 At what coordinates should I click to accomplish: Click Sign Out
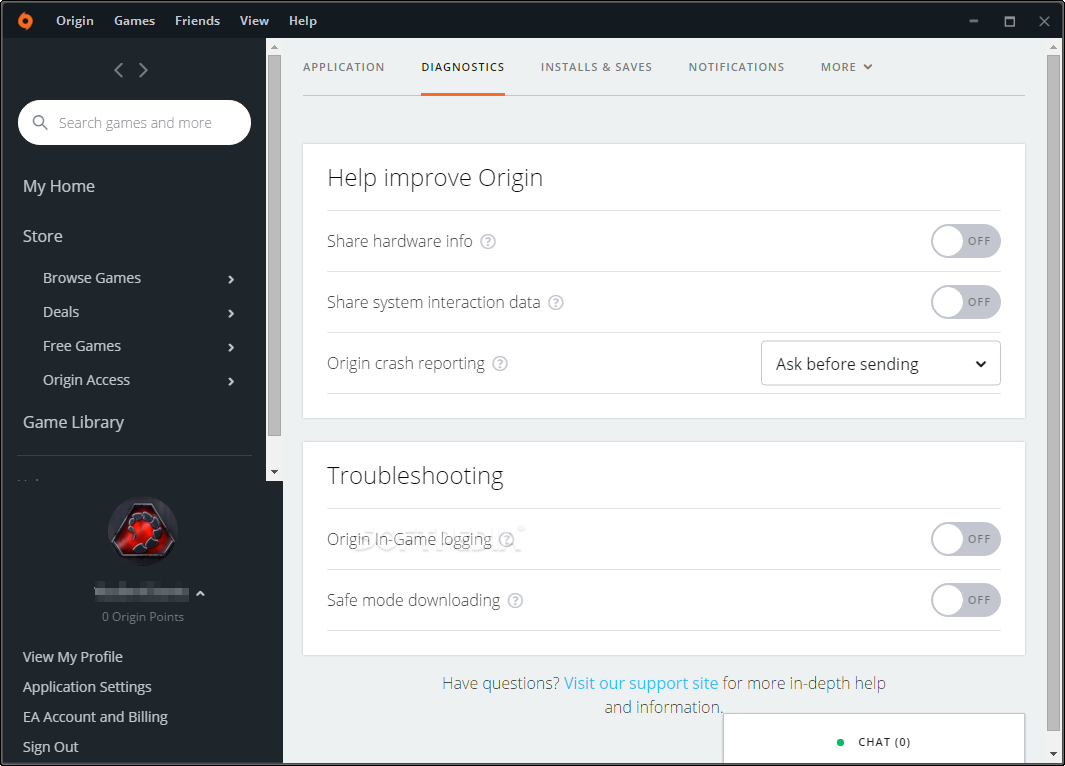(50, 746)
